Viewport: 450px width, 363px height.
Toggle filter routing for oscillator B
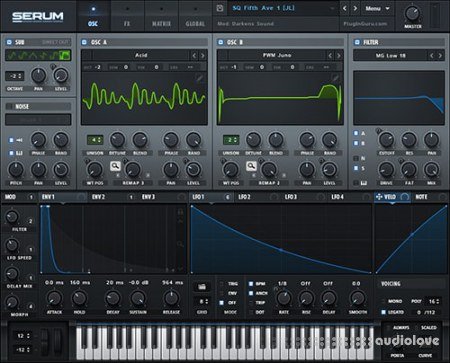click(x=356, y=143)
